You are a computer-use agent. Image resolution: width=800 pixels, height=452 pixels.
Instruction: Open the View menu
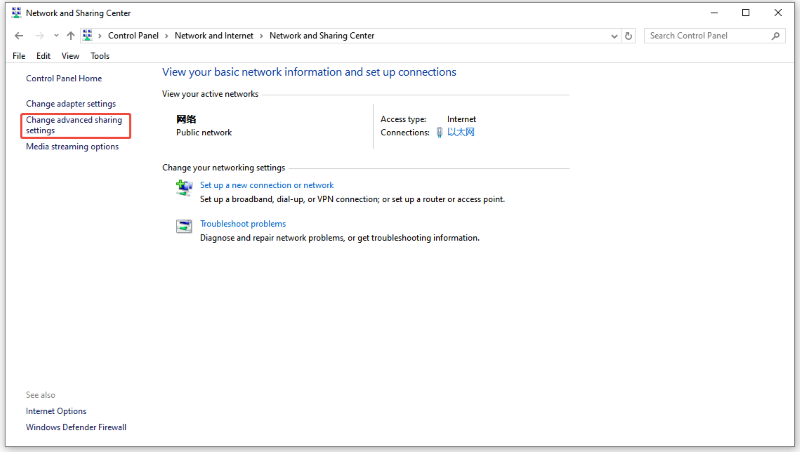point(70,56)
